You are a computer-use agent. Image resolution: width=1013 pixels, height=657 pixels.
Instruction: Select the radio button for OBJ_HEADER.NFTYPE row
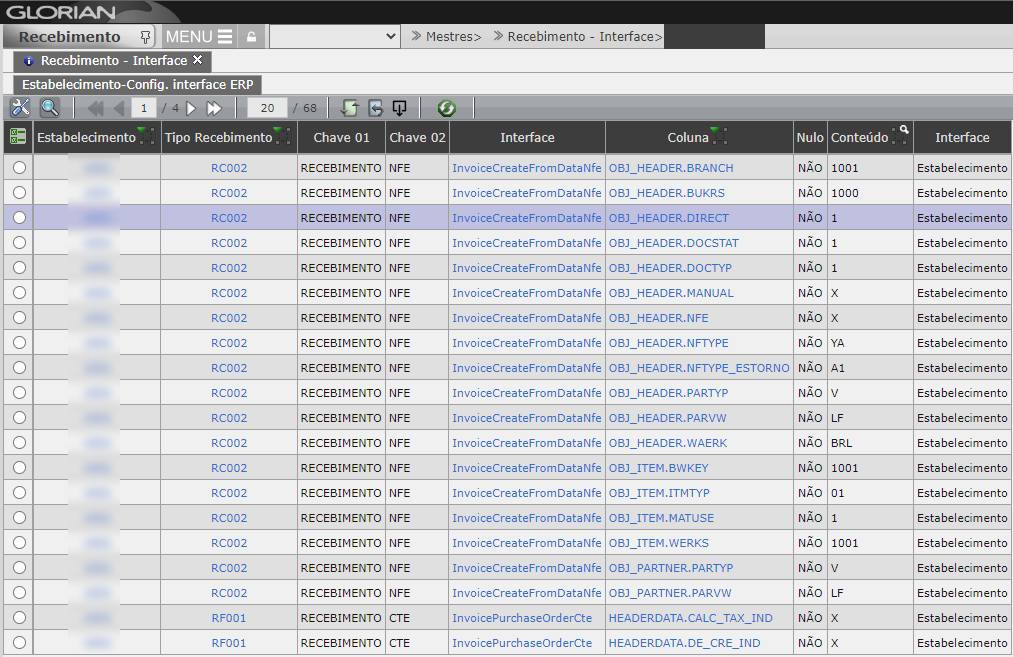point(19,343)
